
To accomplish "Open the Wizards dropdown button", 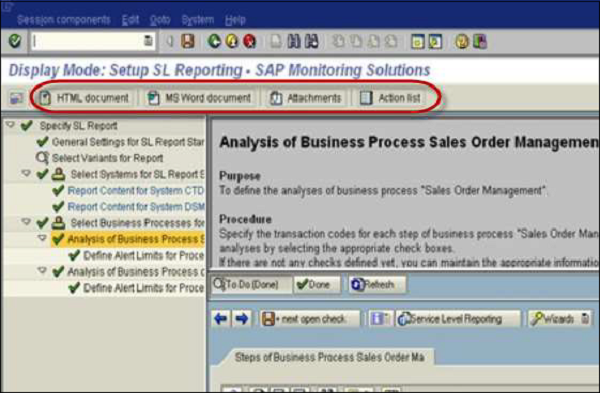I will point(560,318).
